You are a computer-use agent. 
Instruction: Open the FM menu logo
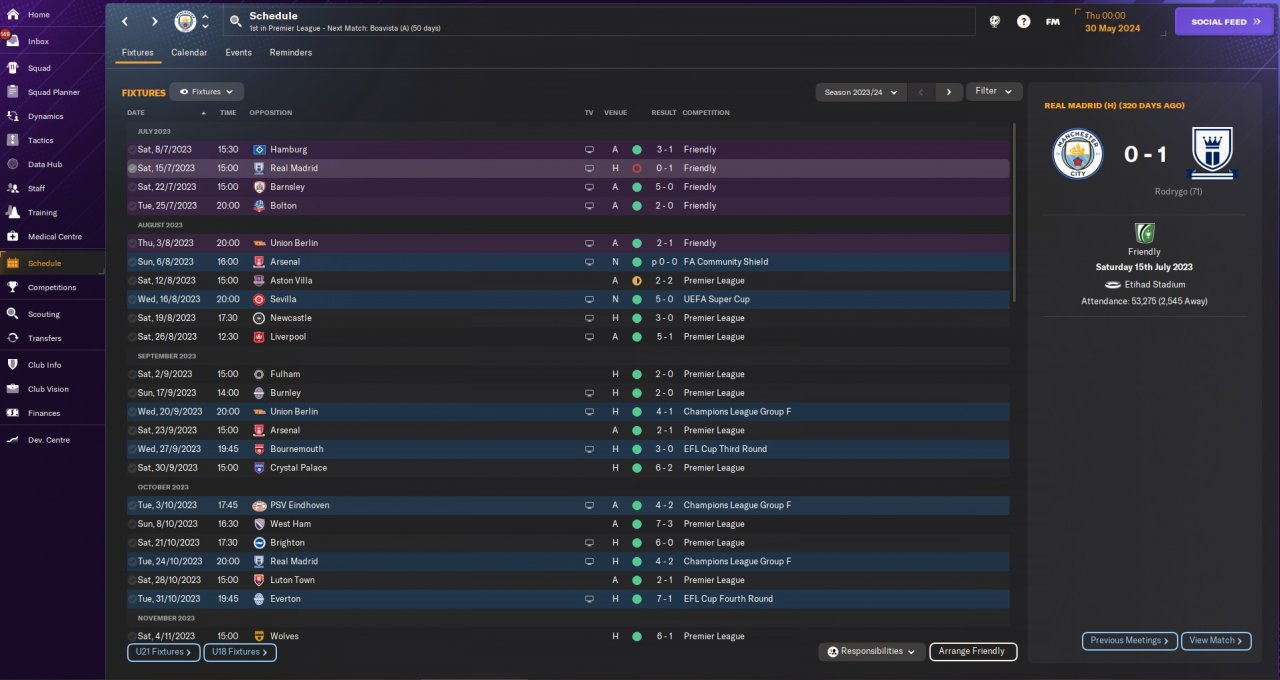point(1052,21)
